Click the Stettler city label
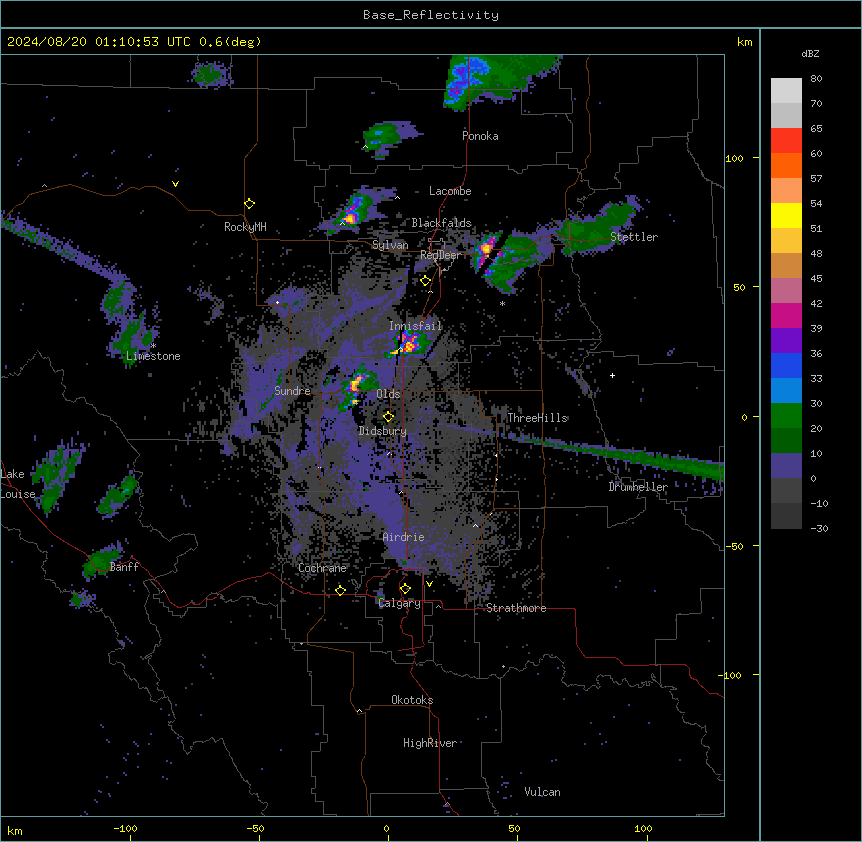862x842 pixels. pos(634,237)
